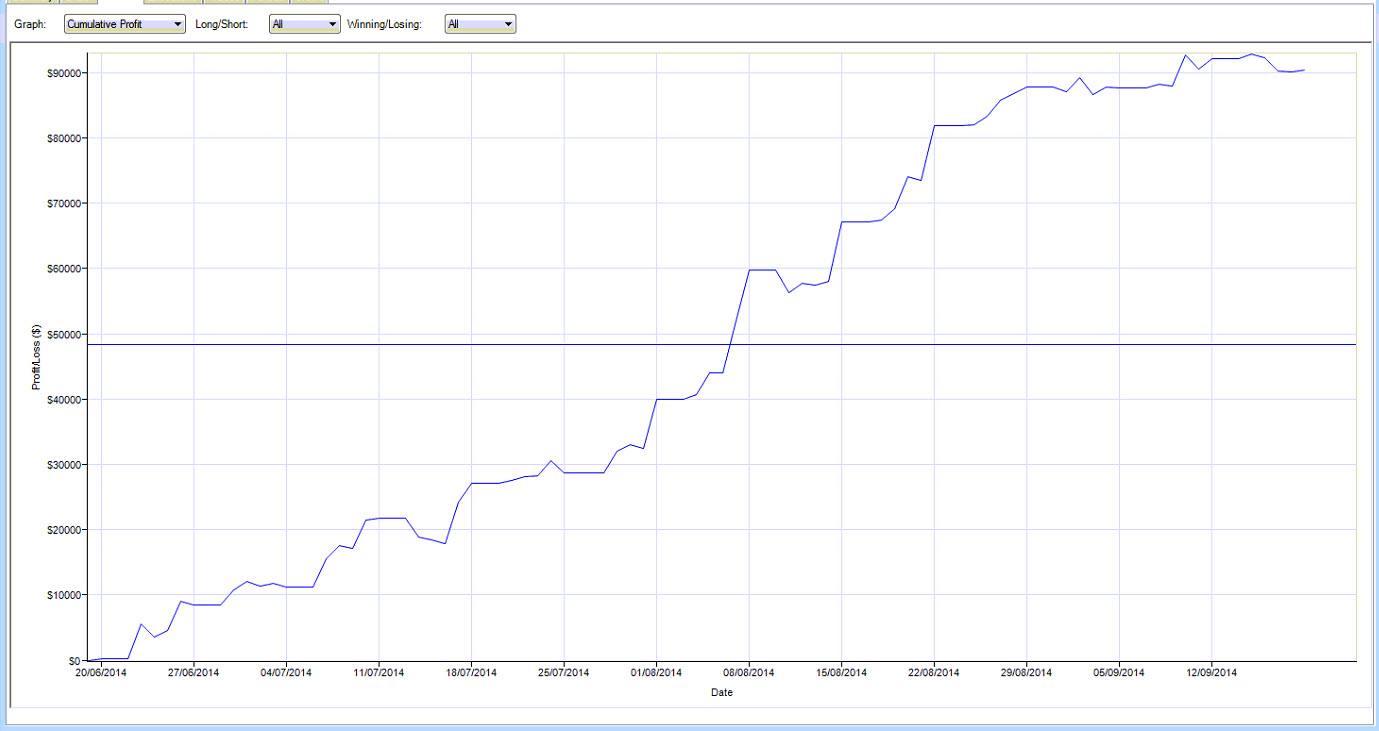
Task: Expand the Long/Short filter dropdown
Action: click(x=305, y=24)
